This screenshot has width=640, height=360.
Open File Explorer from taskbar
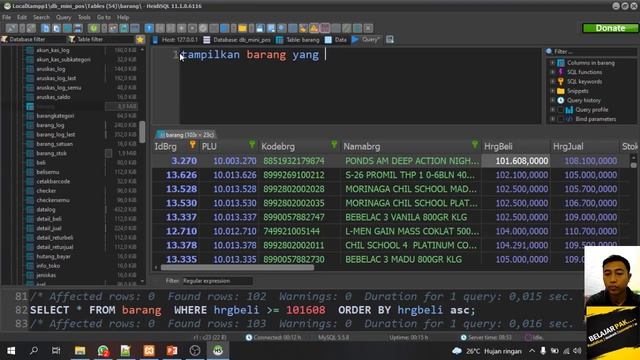coord(80,351)
